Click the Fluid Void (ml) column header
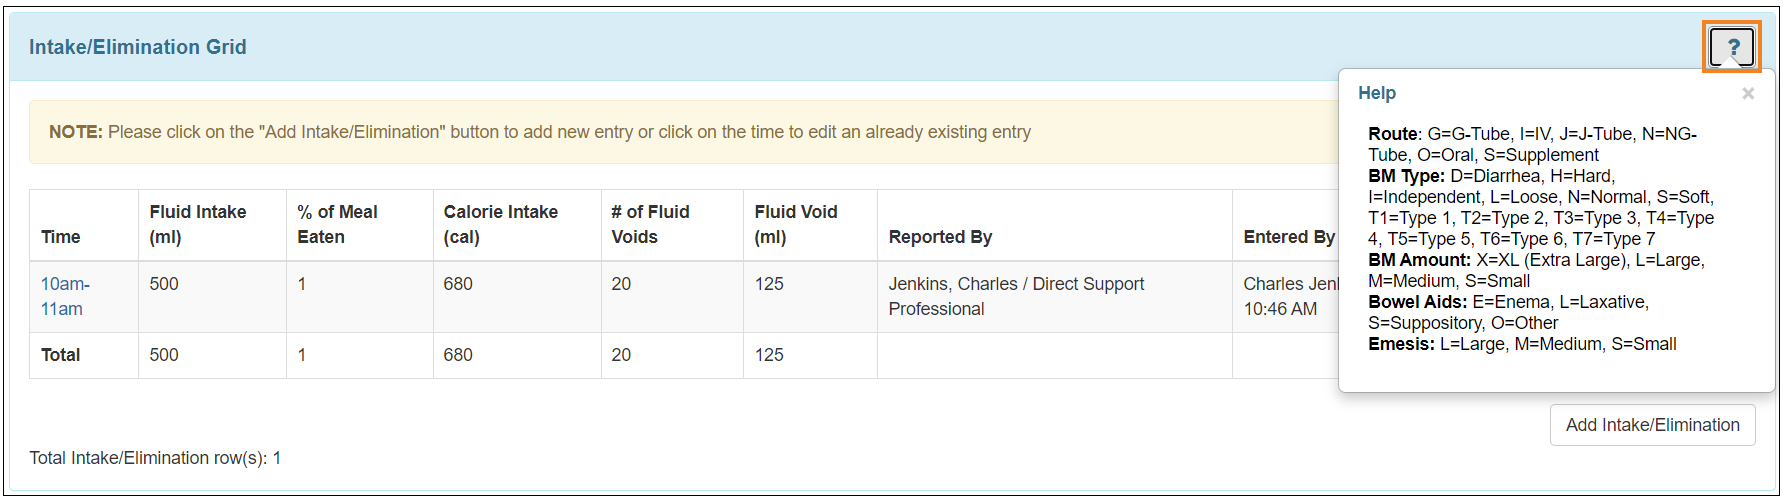Screen dimensions: 1783x499 [796, 224]
